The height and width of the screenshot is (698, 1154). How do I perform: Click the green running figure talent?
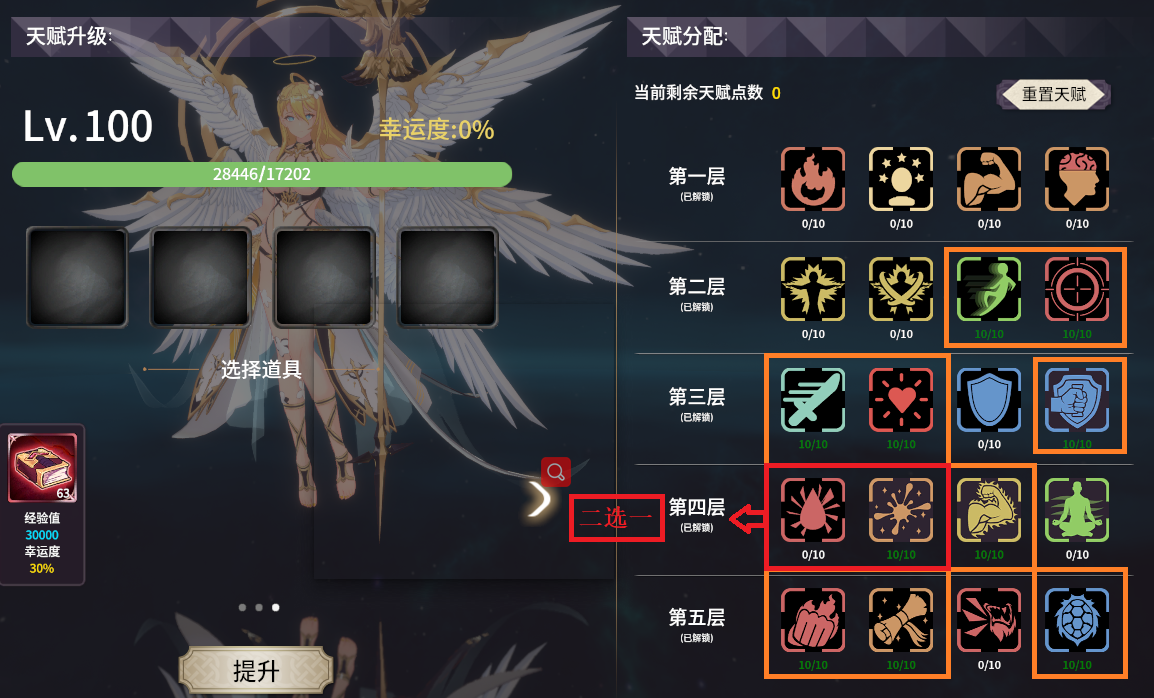988,289
